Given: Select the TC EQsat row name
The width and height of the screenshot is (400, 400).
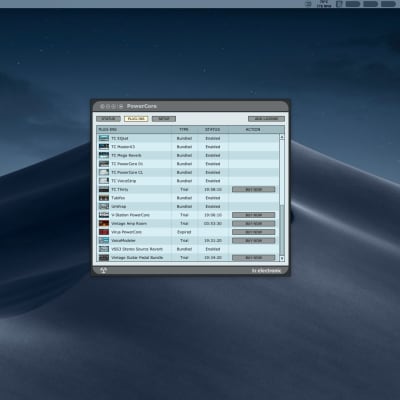Looking at the screenshot, I should [x=120, y=138].
